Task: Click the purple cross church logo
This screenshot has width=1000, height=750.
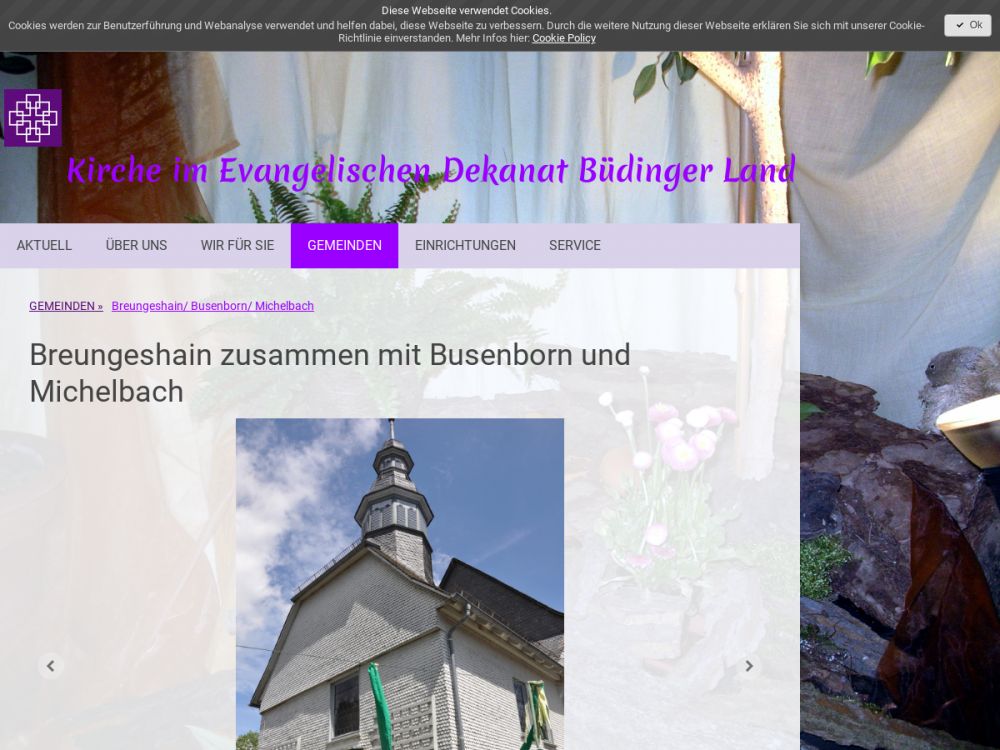Action: pos(33,118)
